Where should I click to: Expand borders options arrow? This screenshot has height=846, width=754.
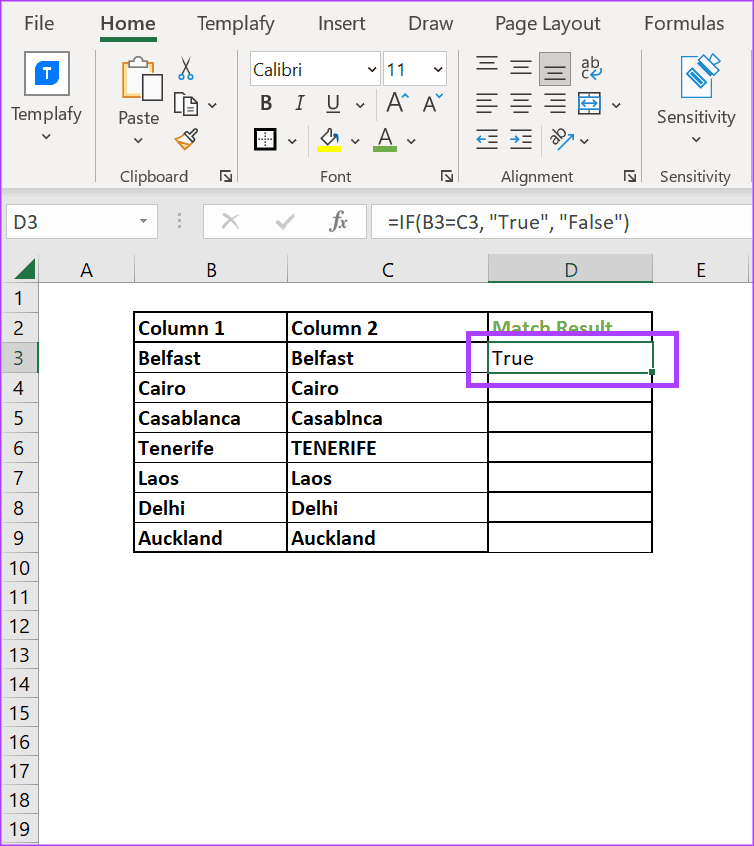(292, 142)
